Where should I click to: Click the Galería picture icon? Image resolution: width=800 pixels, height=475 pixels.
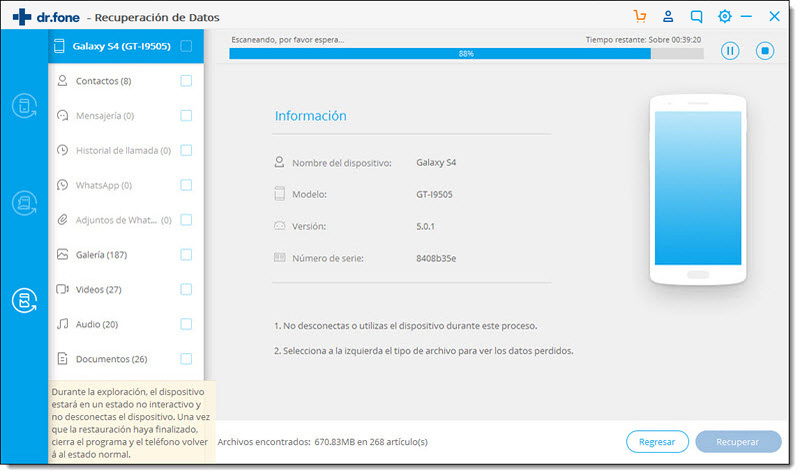62,254
